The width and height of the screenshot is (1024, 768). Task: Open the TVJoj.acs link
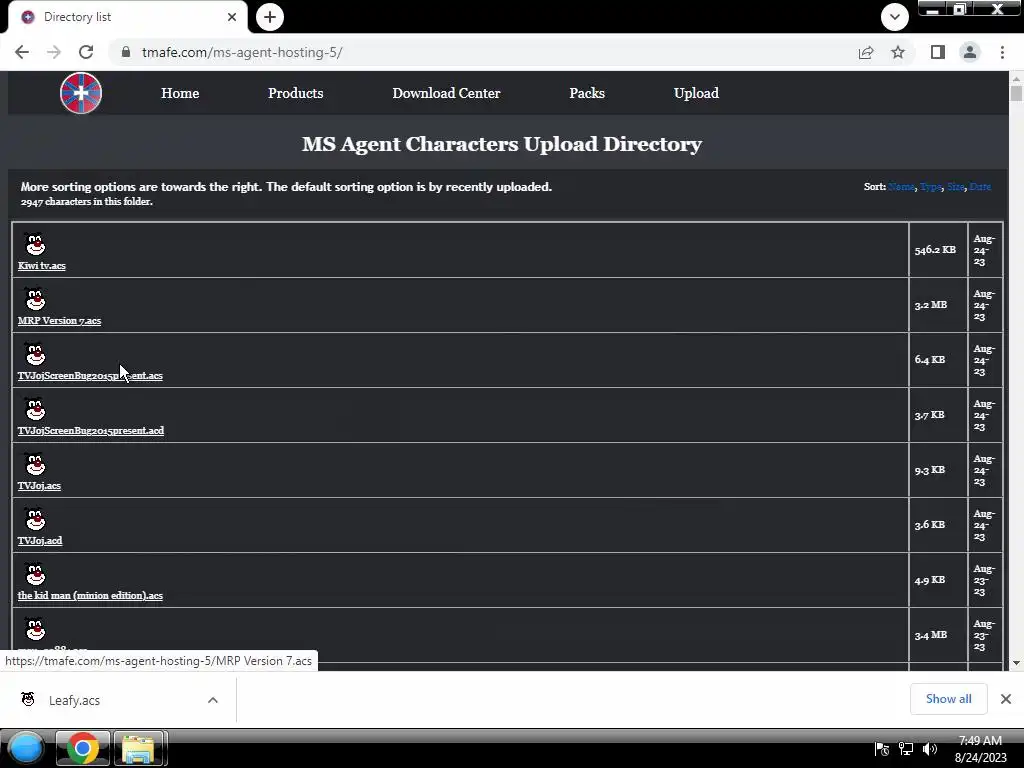click(x=39, y=485)
